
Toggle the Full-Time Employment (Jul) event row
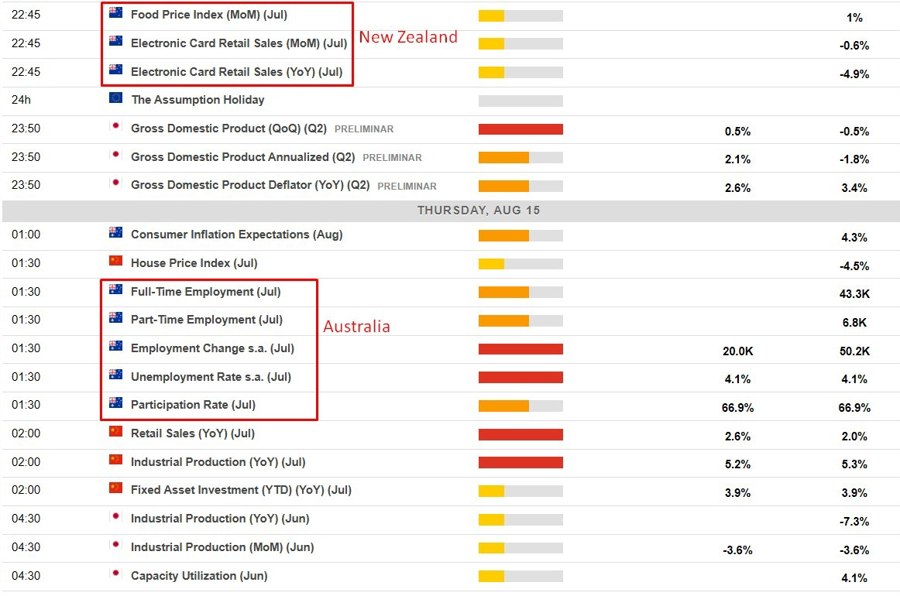[x=205, y=292]
